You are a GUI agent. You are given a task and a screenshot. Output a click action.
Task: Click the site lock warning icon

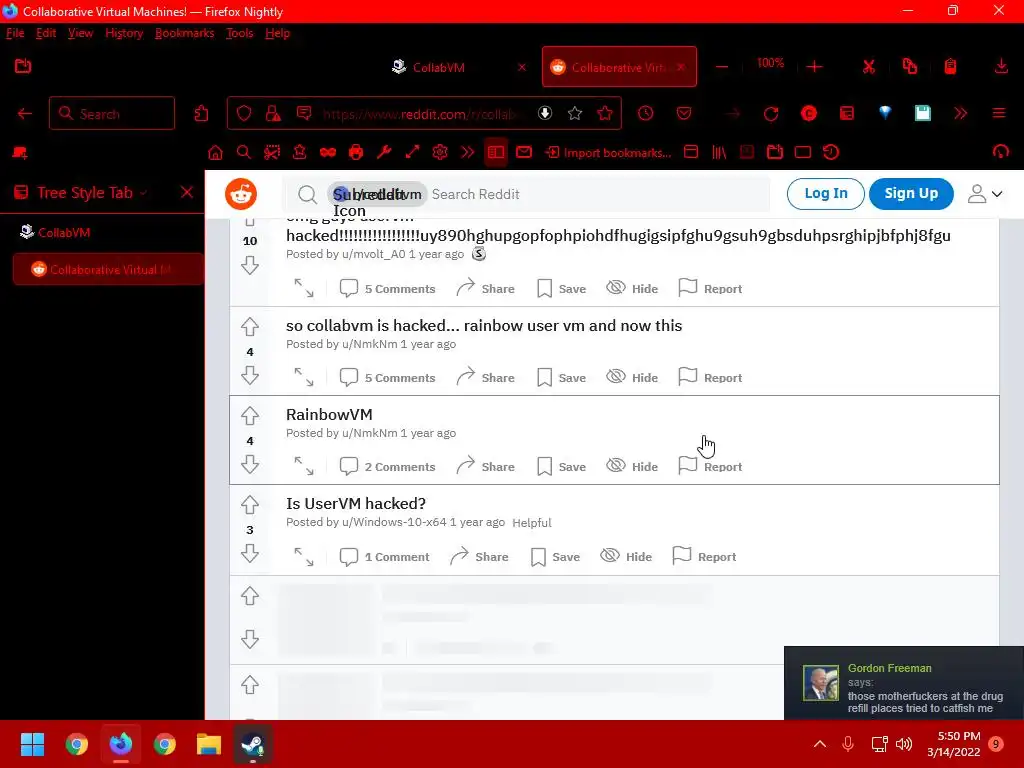273,114
